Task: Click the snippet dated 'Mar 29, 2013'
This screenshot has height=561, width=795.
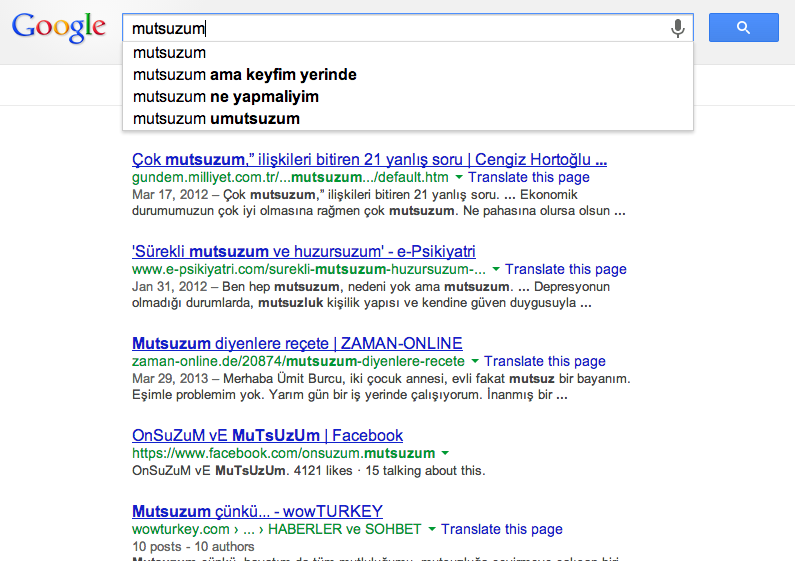Action: tap(381, 387)
